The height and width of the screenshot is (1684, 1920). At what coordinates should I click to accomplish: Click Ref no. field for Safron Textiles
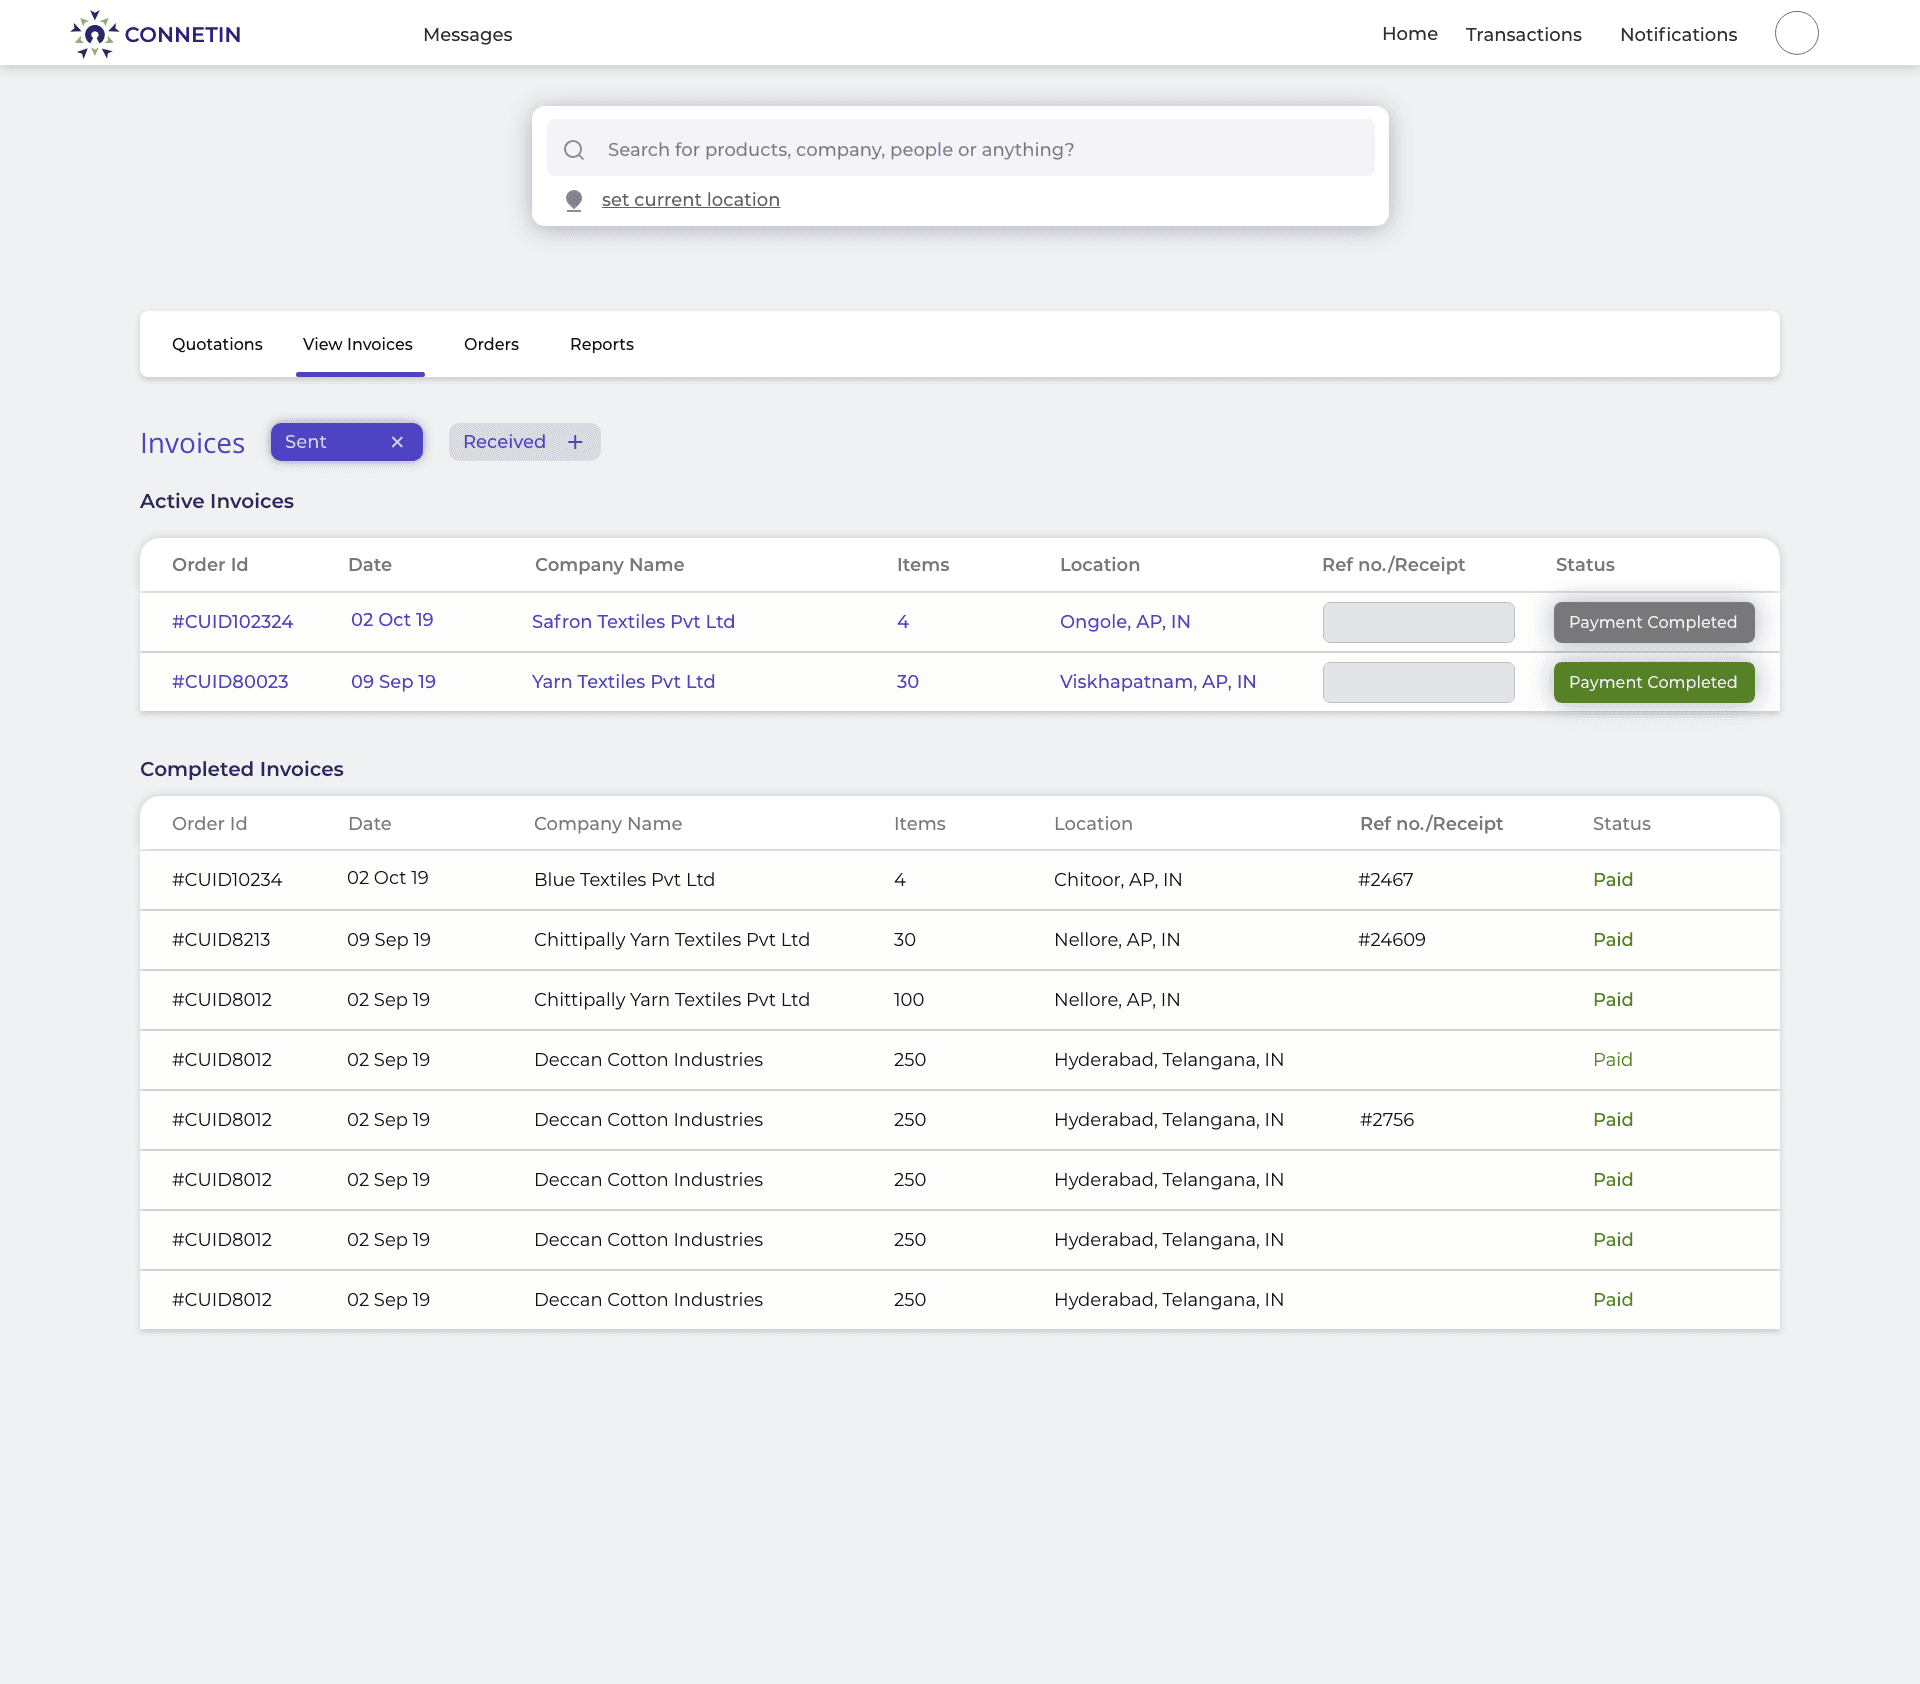click(x=1418, y=622)
